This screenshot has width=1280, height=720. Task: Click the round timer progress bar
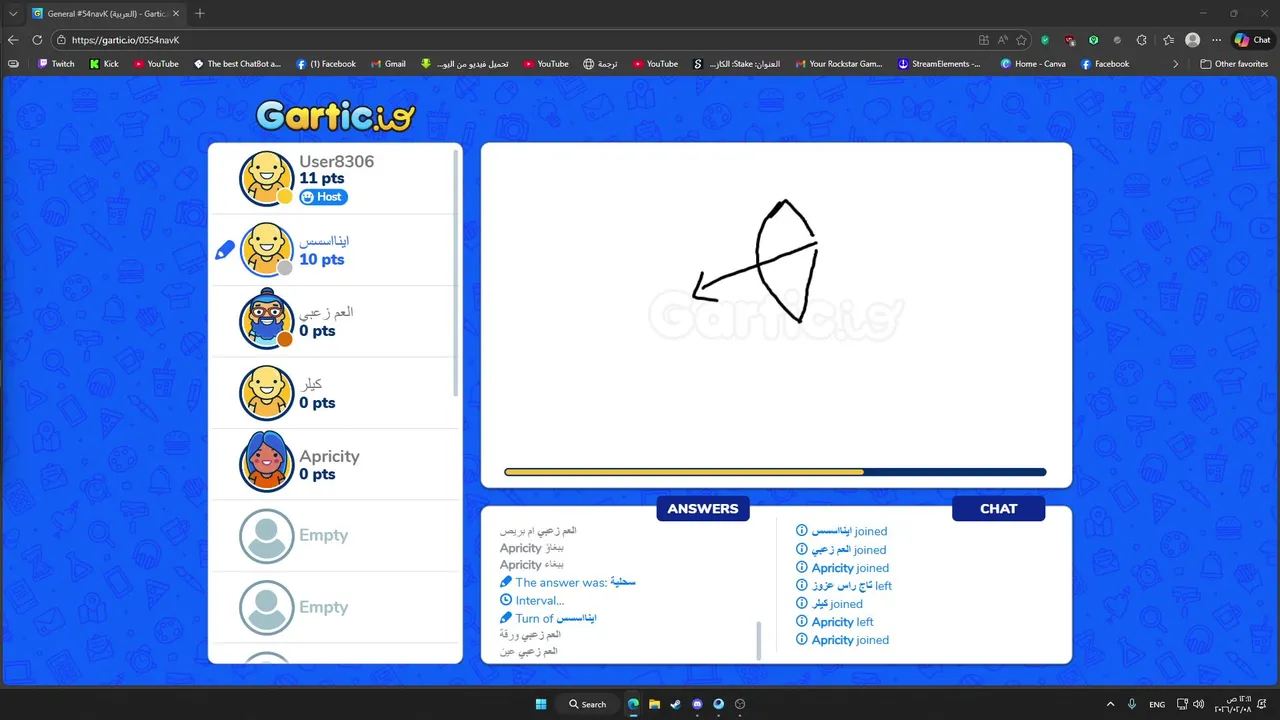(775, 472)
